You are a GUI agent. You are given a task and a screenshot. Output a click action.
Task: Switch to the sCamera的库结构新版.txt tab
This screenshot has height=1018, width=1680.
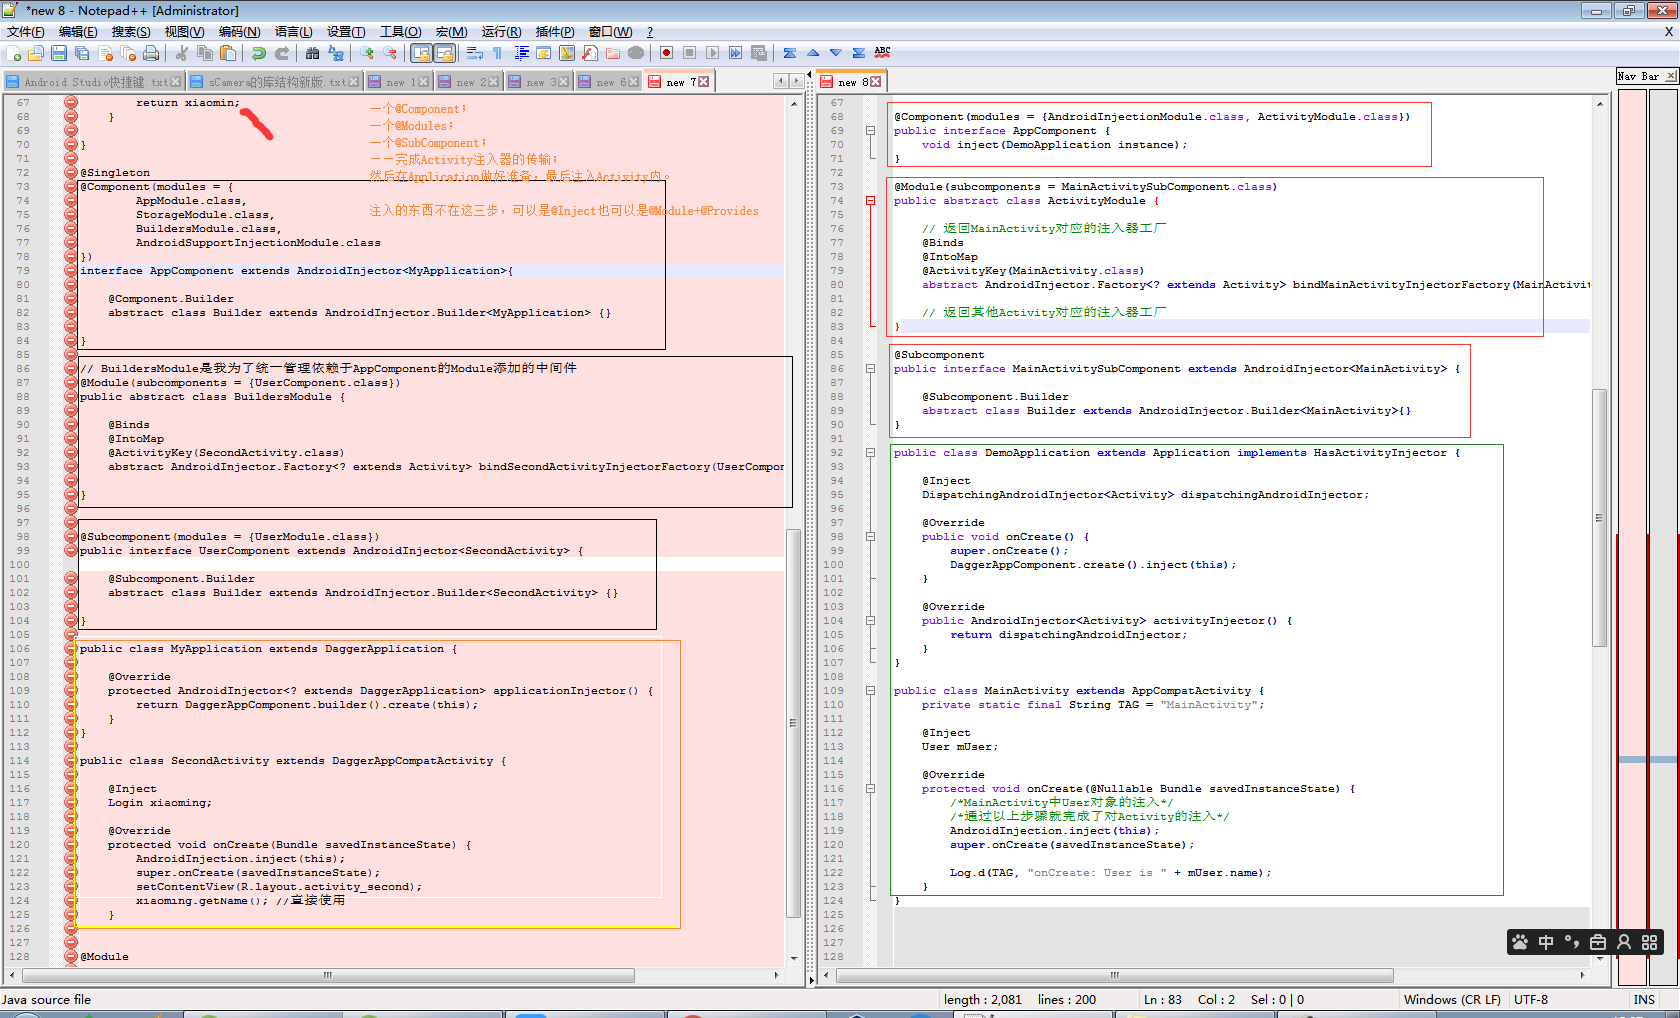[x=275, y=82]
